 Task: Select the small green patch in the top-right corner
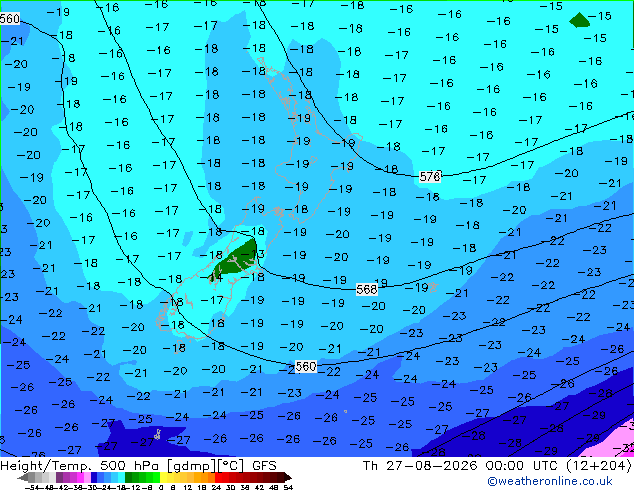pos(579,20)
